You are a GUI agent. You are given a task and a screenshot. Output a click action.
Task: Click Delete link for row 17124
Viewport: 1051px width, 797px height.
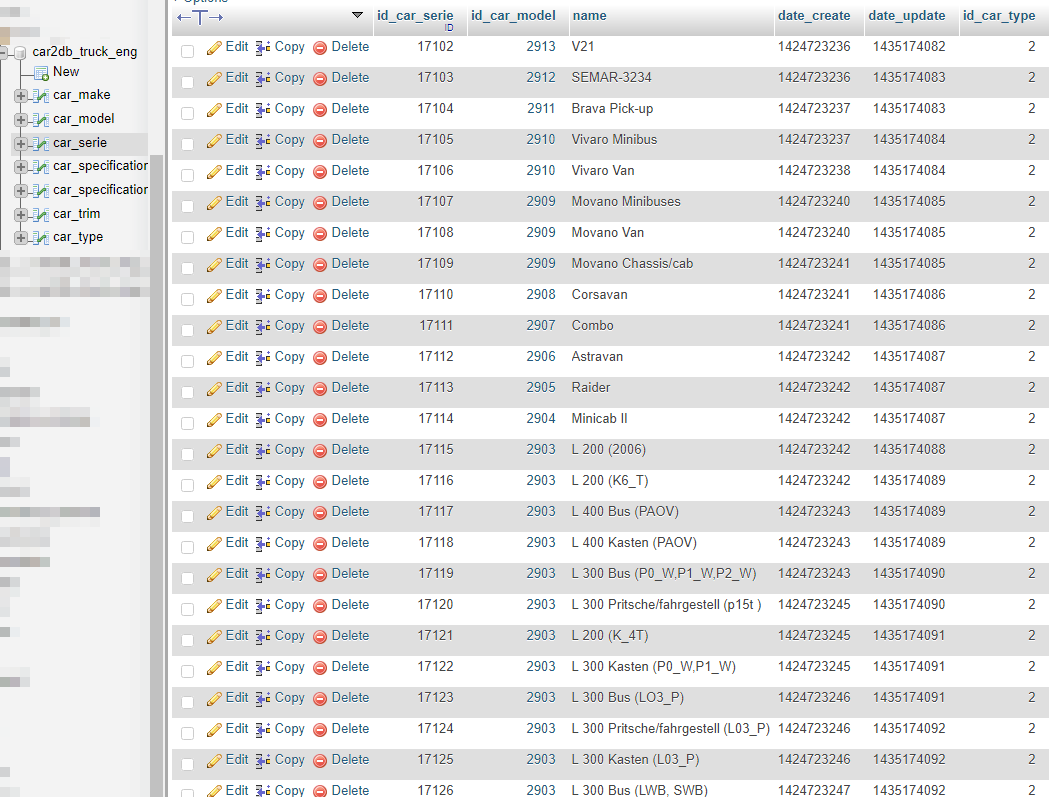[350, 729]
